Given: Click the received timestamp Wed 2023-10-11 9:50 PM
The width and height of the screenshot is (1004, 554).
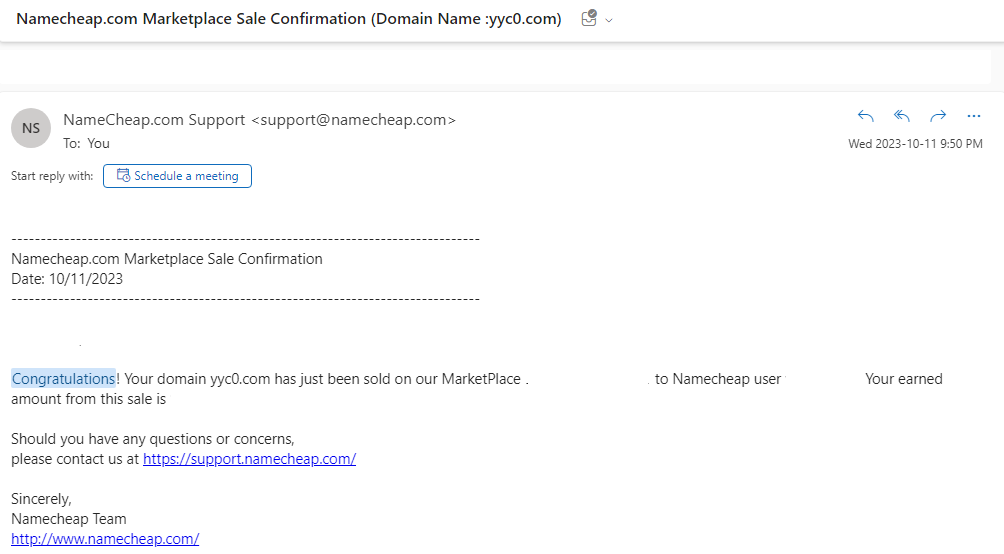Looking at the screenshot, I should 915,144.
